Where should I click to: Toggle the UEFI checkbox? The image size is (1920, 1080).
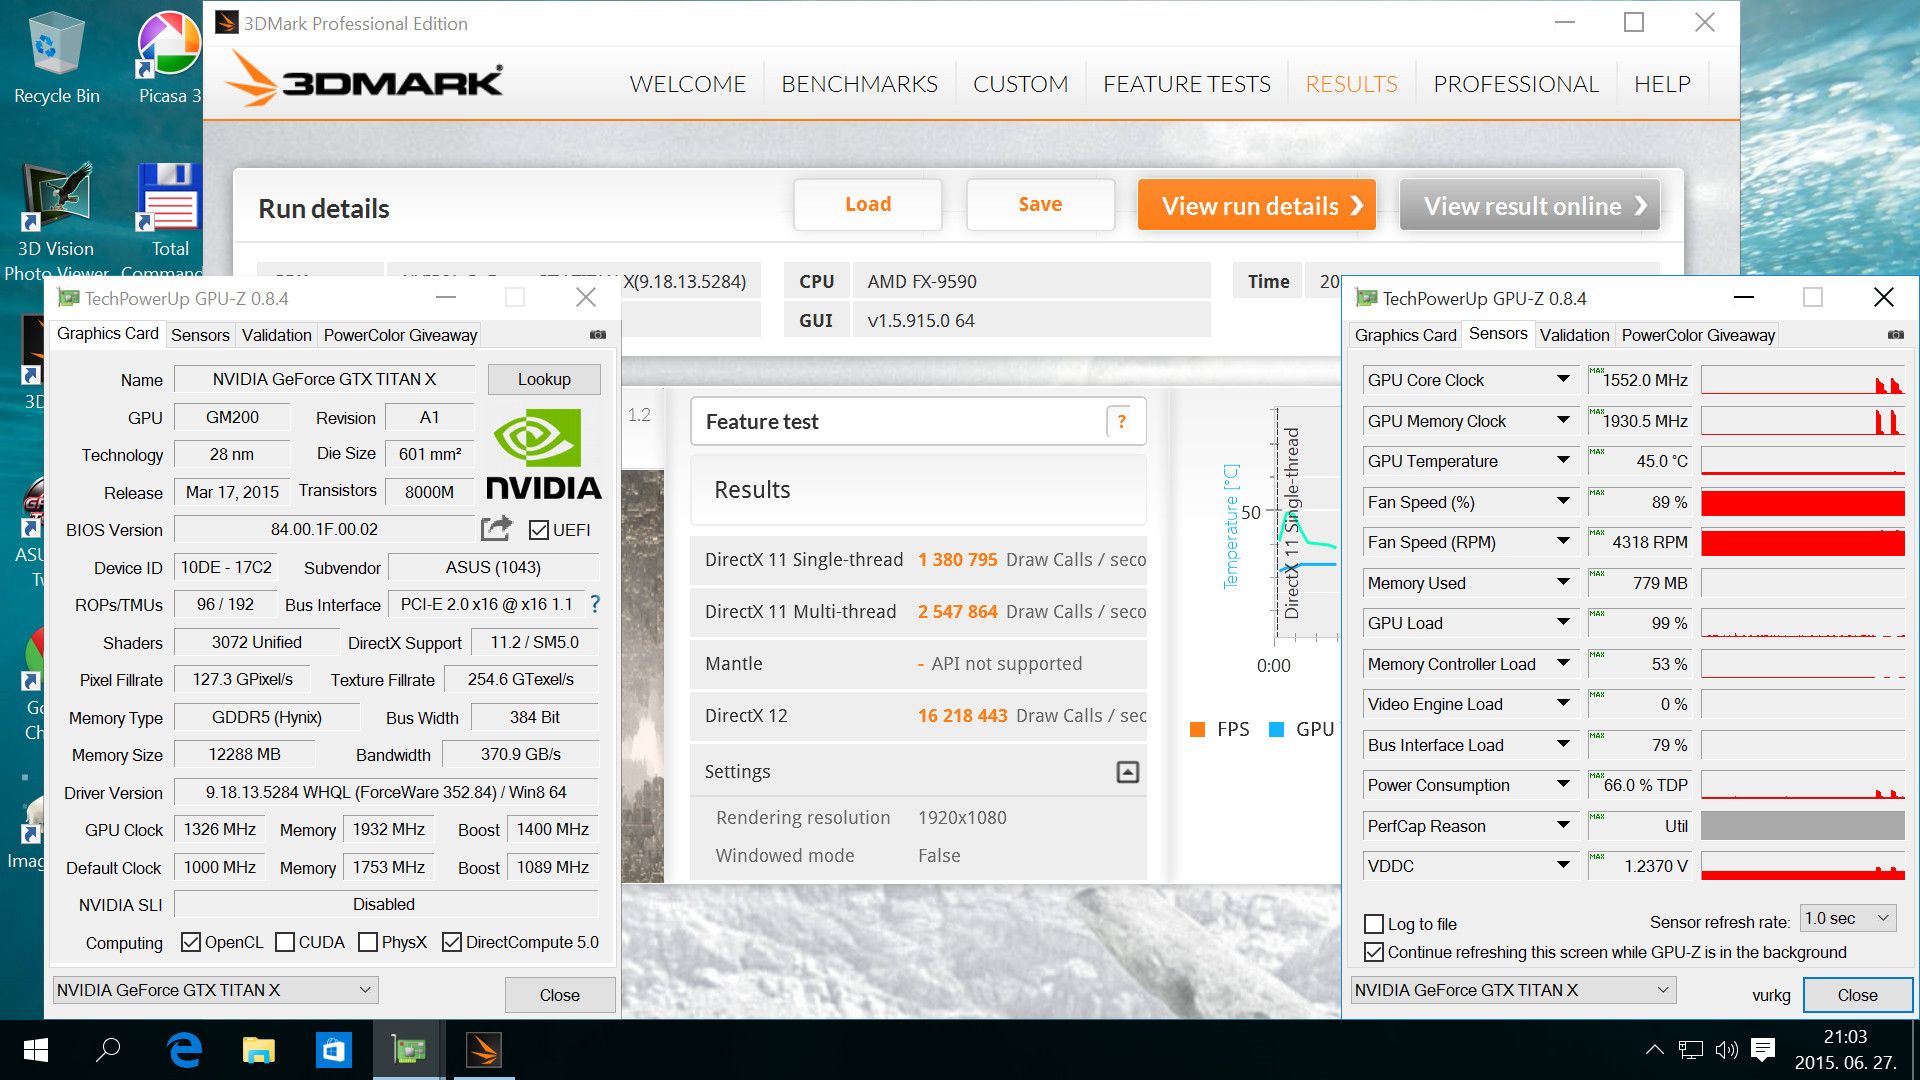coord(539,530)
